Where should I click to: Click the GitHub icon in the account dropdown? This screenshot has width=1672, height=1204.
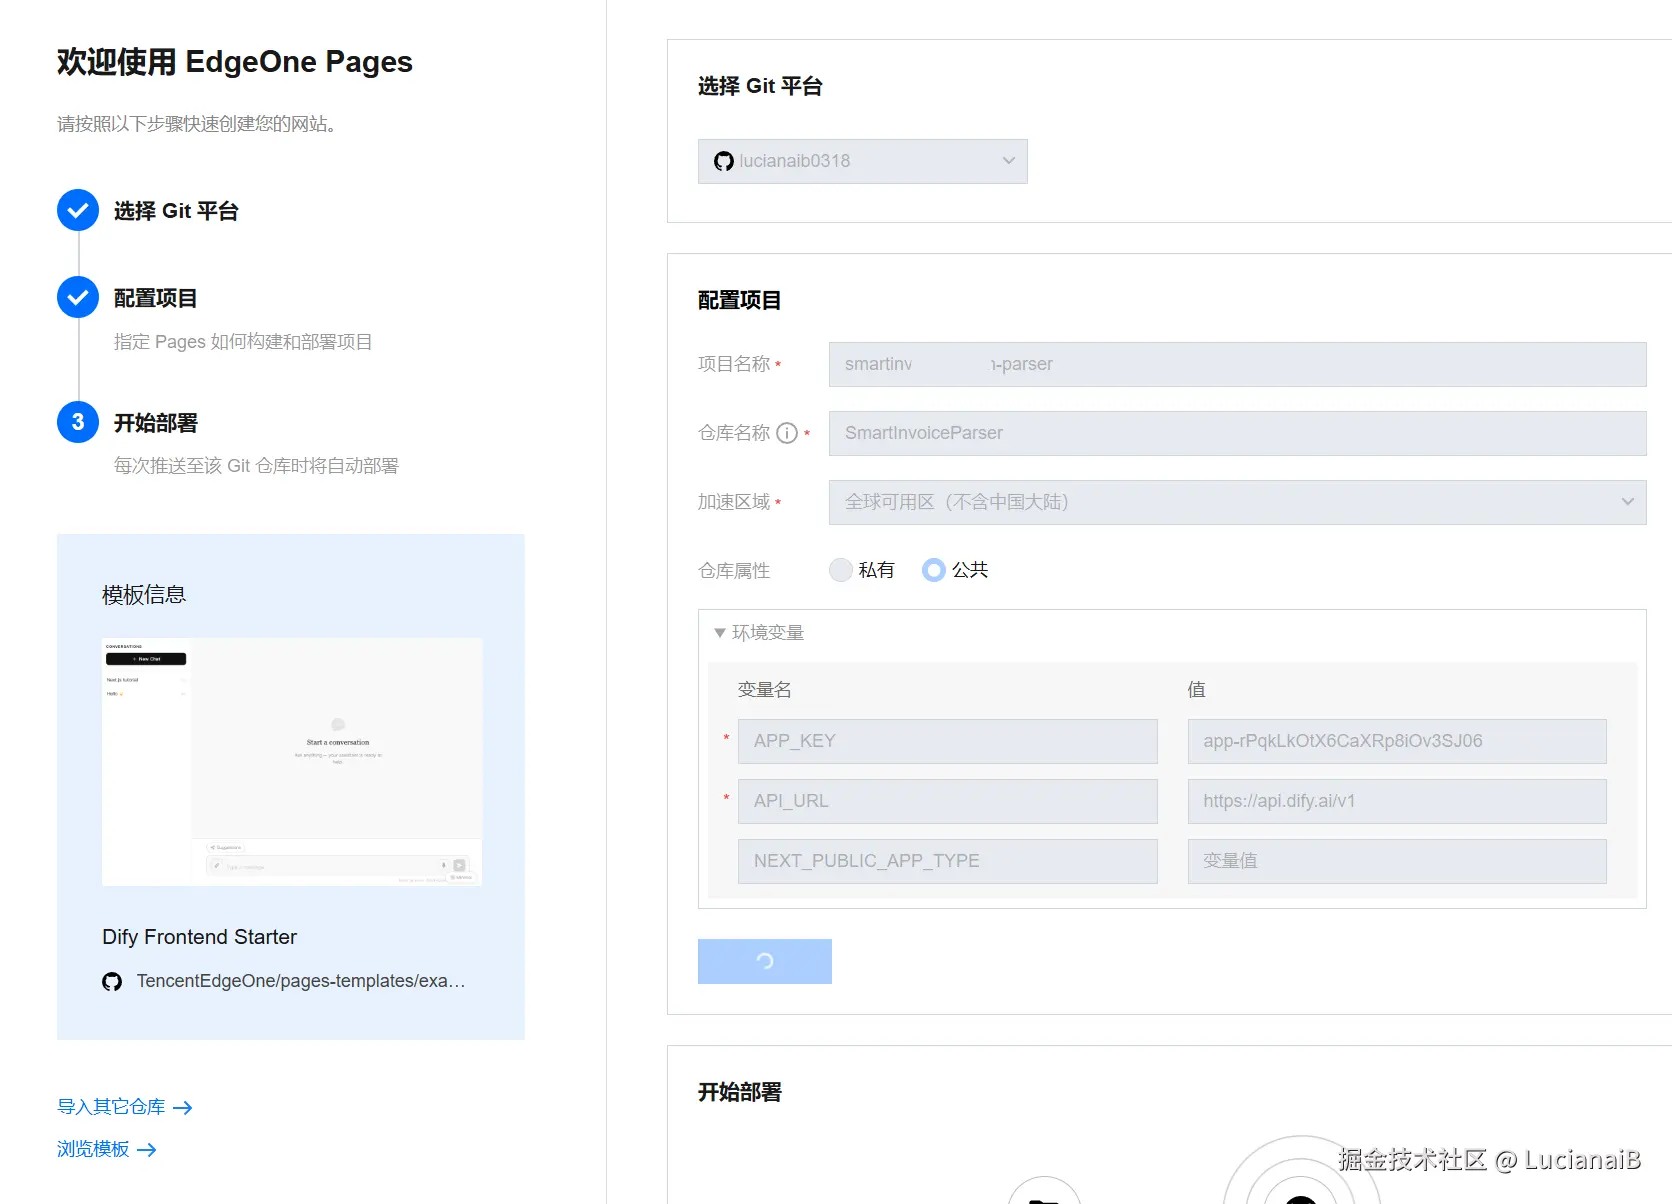pos(724,161)
